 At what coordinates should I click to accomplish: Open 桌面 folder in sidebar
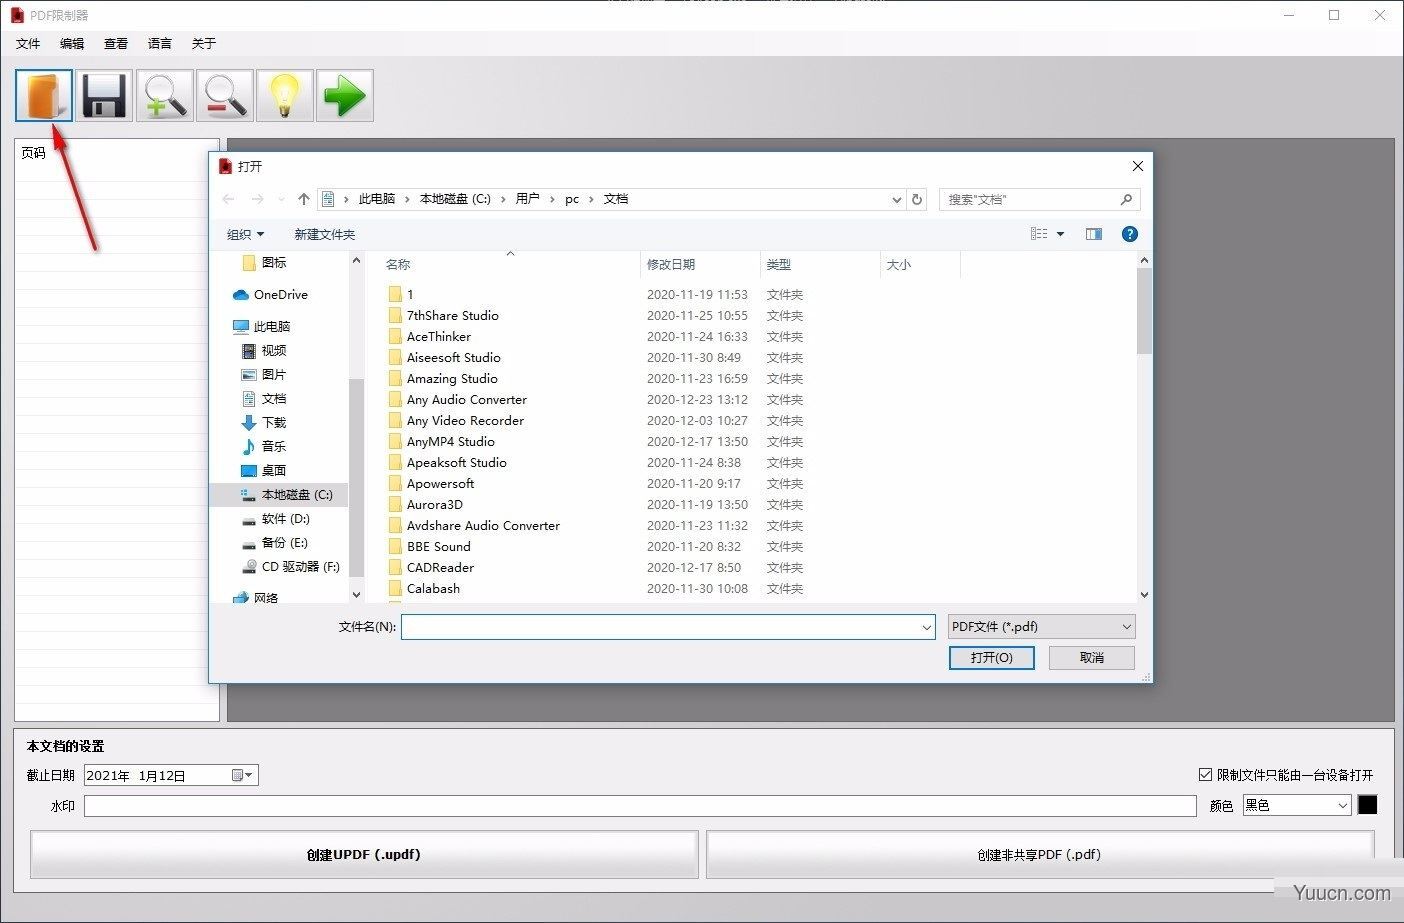point(264,471)
